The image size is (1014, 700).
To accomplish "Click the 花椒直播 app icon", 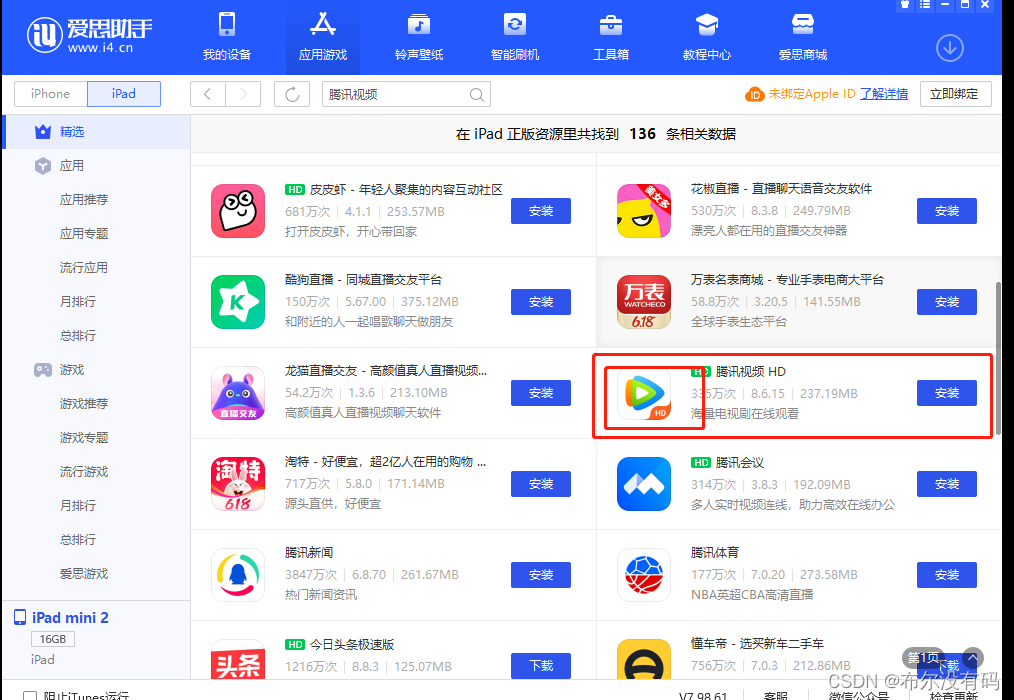I will tap(643, 211).
